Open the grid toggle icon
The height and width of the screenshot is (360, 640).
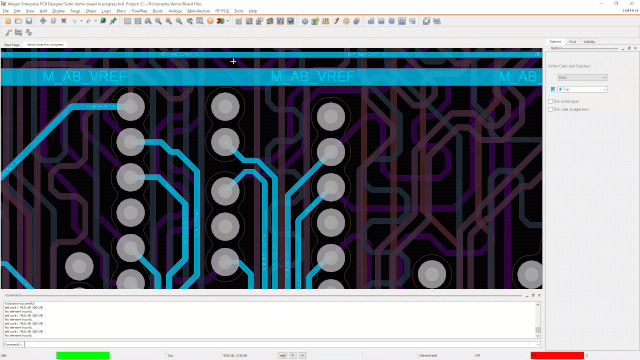coord(239,21)
